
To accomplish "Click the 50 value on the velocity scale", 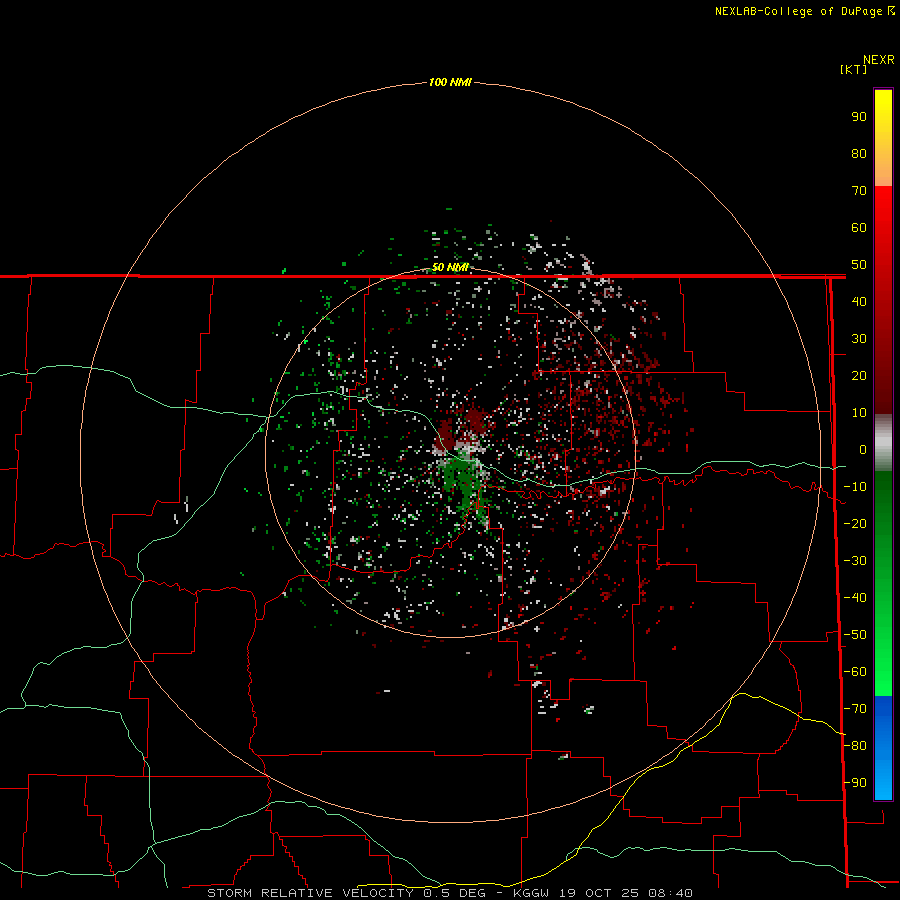I will 859,265.
